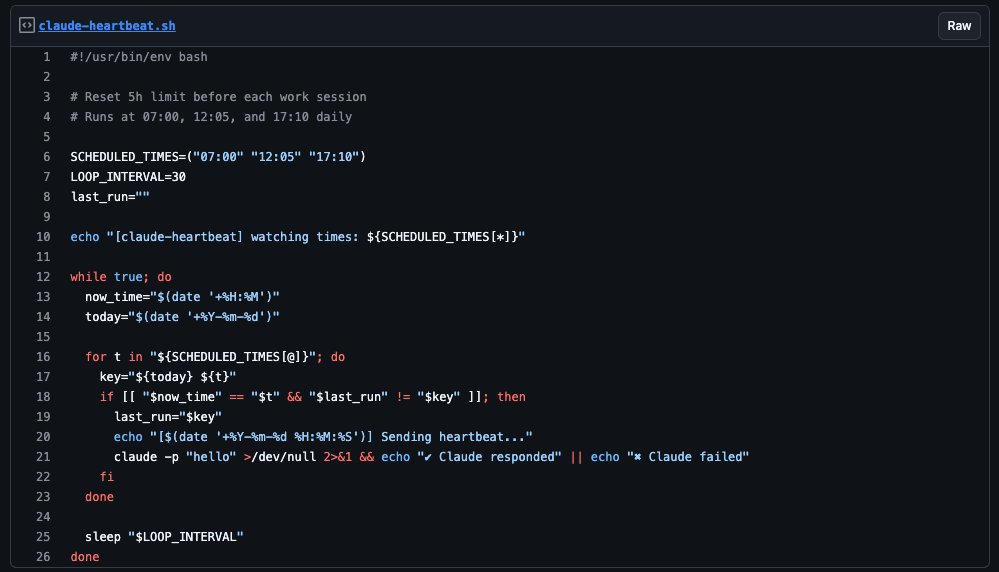
Task: Click the '# Runs at 07:00, 12:05, and 17:10 daily' comment
Action: tap(211, 117)
